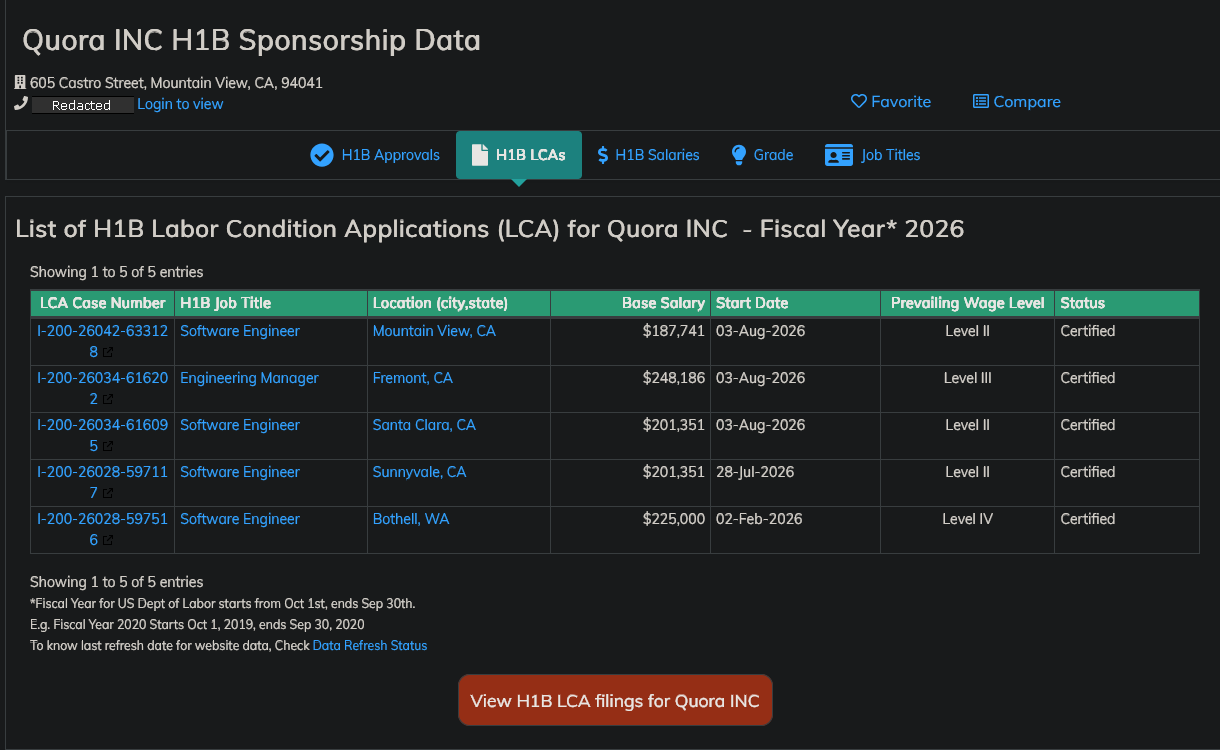
Task: Click Software Engineer in Mountain View row
Action: [240, 331]
